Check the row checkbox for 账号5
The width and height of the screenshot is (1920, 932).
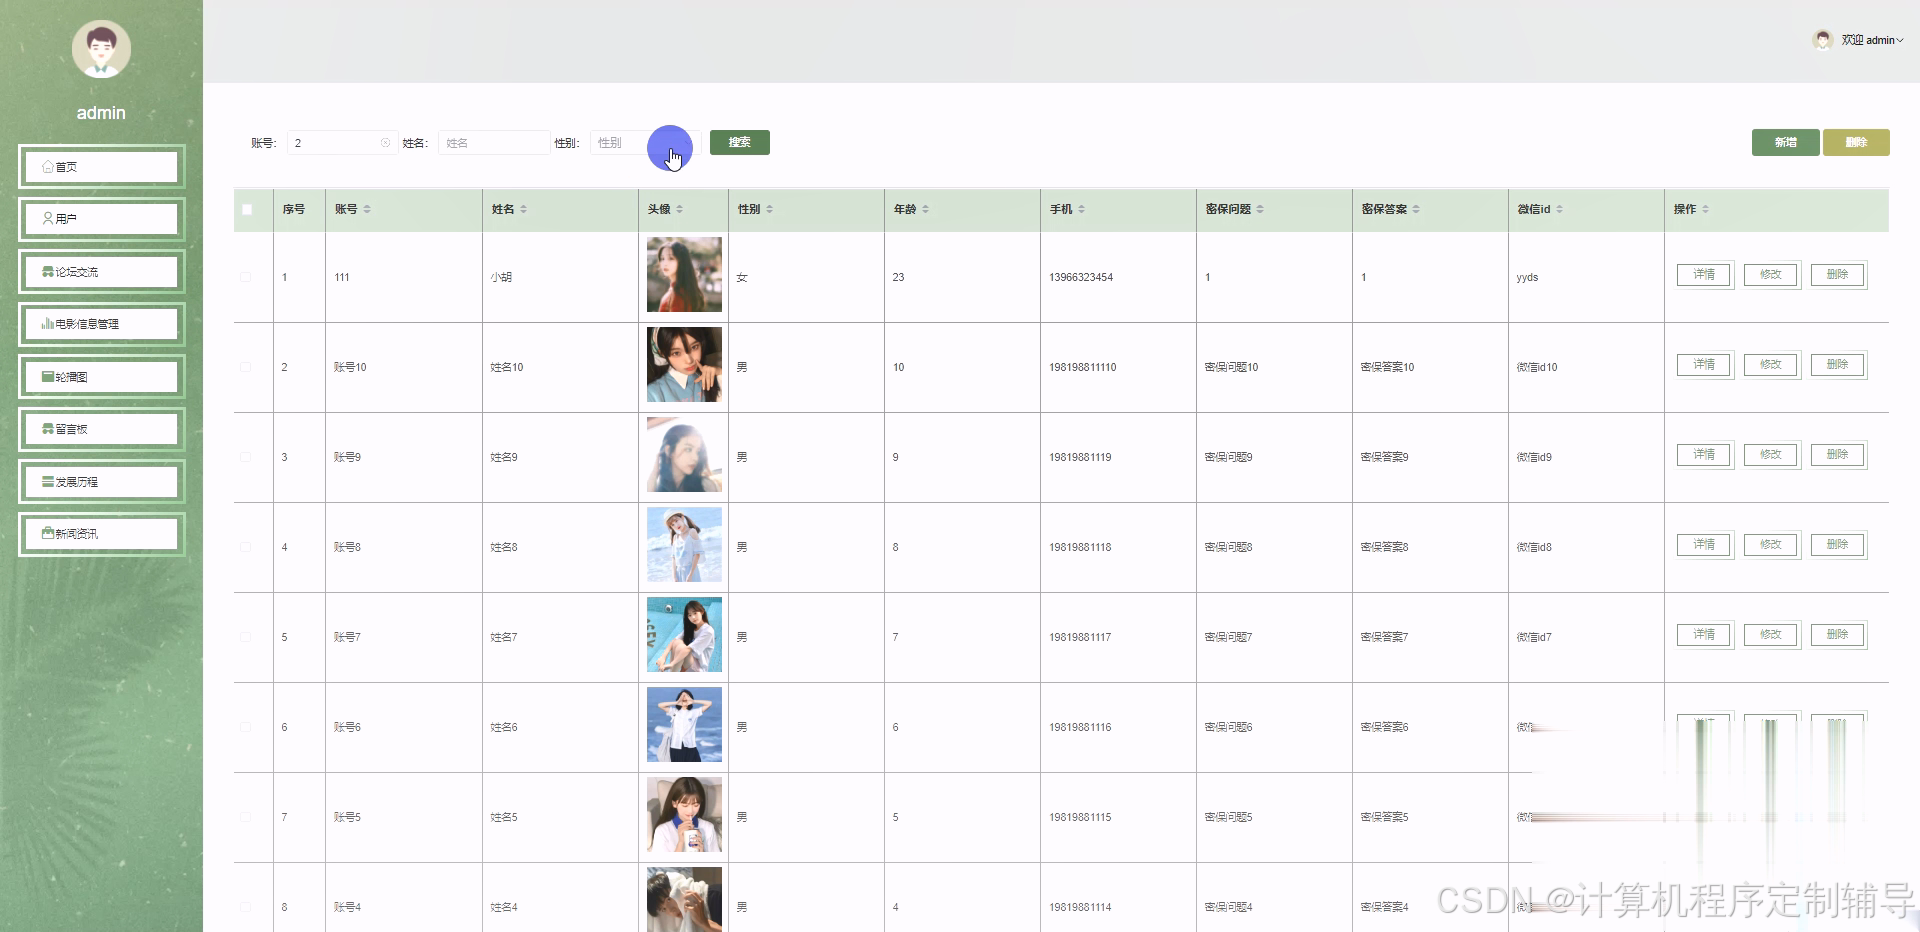[246, 817]
